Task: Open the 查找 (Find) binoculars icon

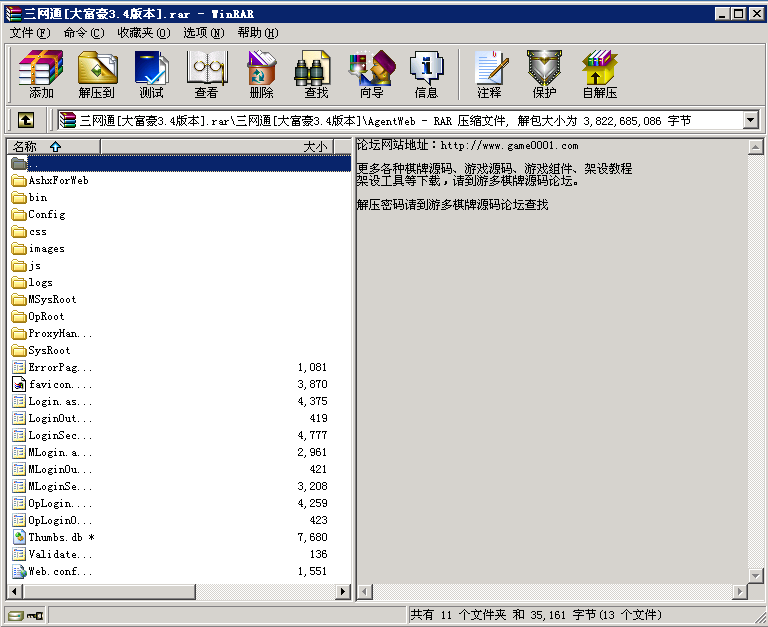Action: 316,75
